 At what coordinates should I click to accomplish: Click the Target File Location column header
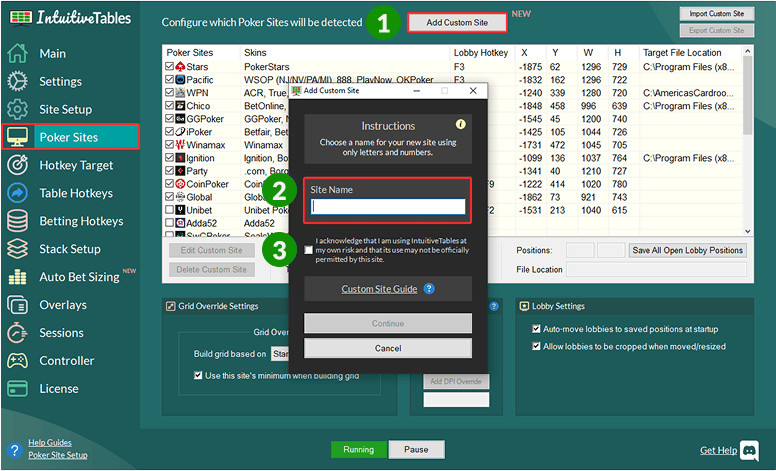[x=682, y=52]
